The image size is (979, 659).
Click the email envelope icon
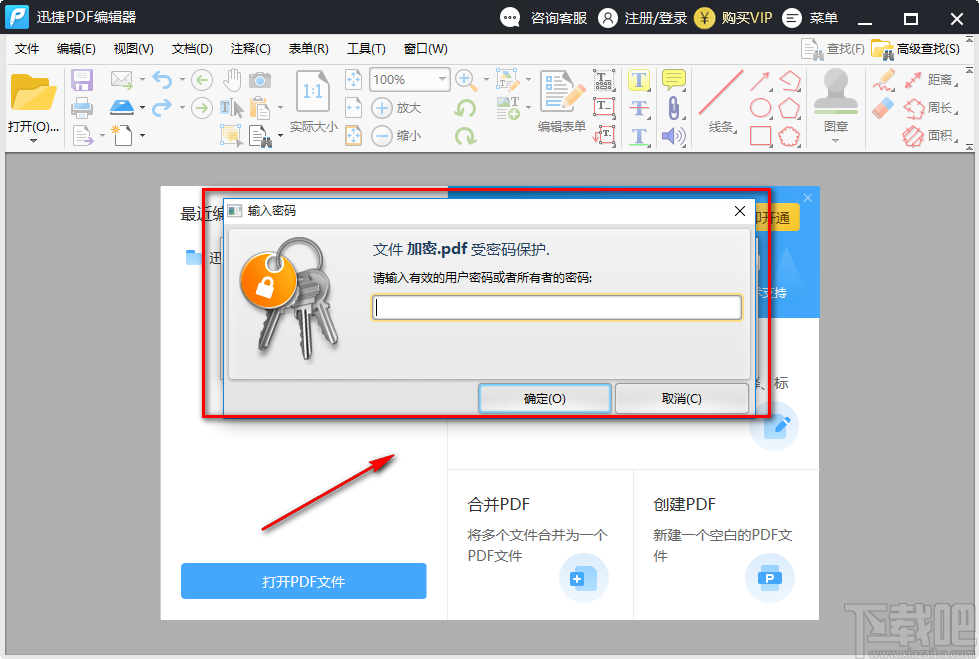click(x=121, y=80)
